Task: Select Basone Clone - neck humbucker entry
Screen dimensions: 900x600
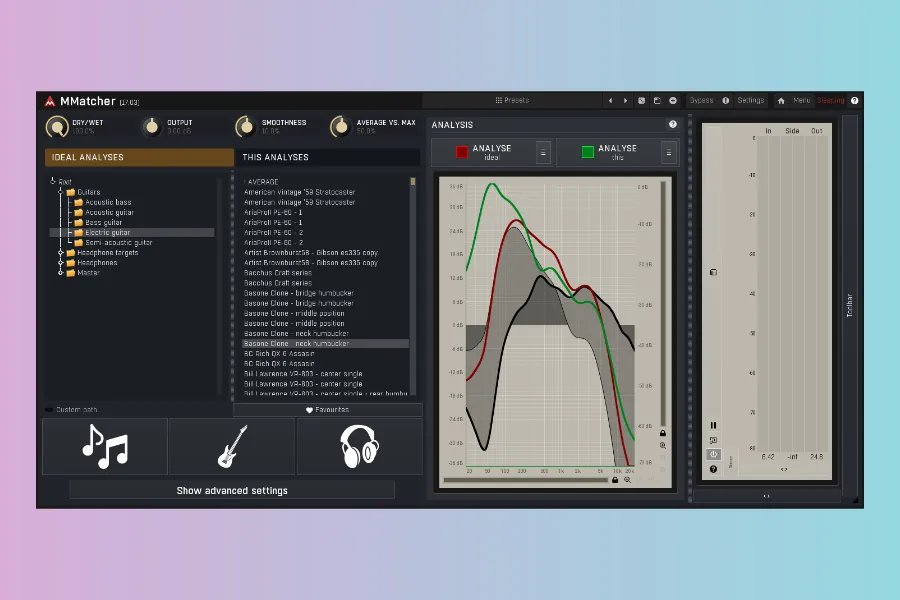Action: click(296, 344)
